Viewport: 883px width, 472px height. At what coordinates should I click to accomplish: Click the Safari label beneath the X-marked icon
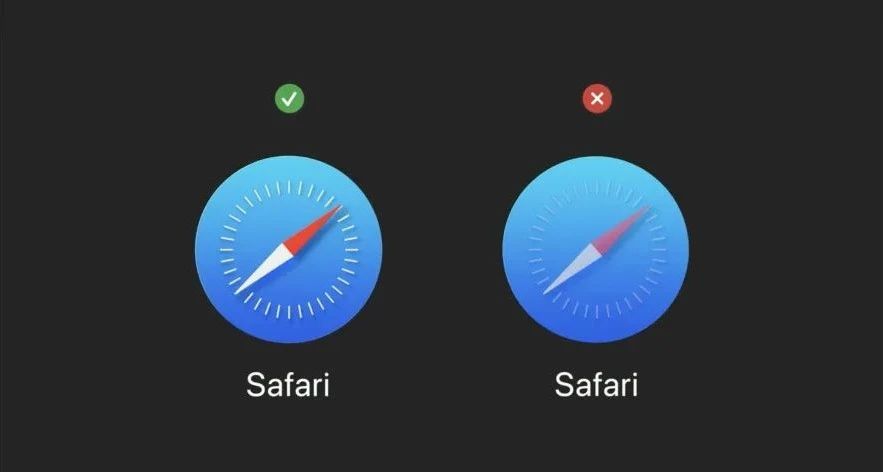[596, 385]
